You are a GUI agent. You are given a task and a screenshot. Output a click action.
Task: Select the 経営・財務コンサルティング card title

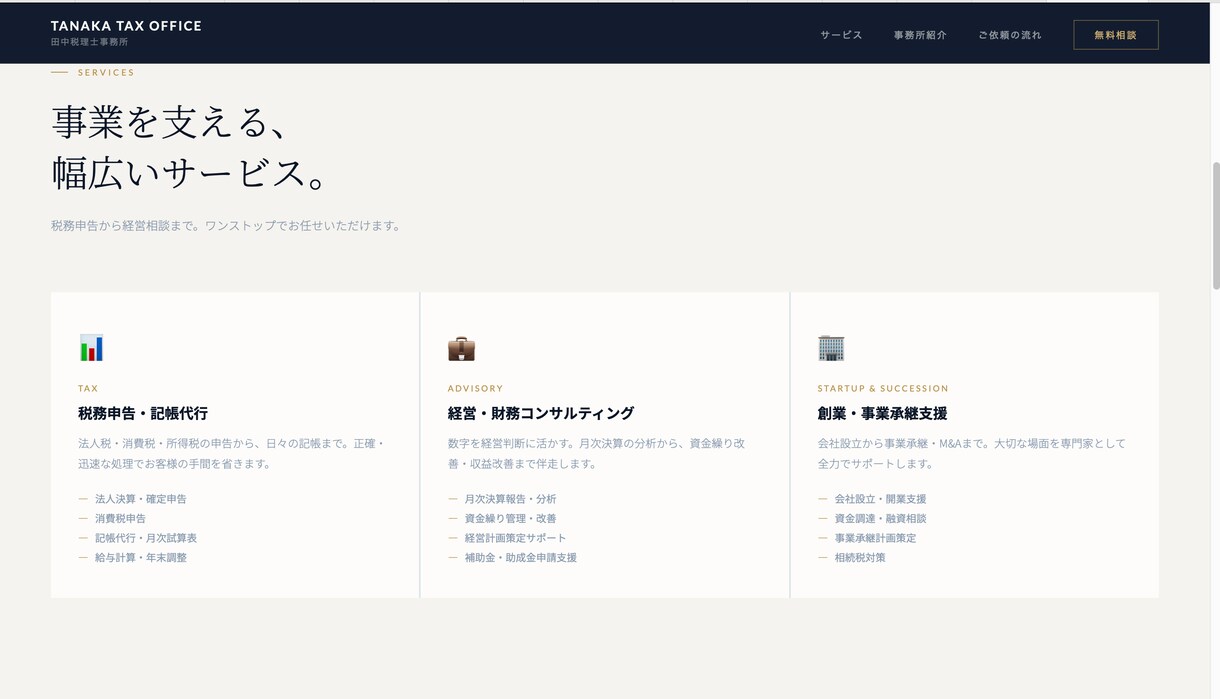coord(541,413)
